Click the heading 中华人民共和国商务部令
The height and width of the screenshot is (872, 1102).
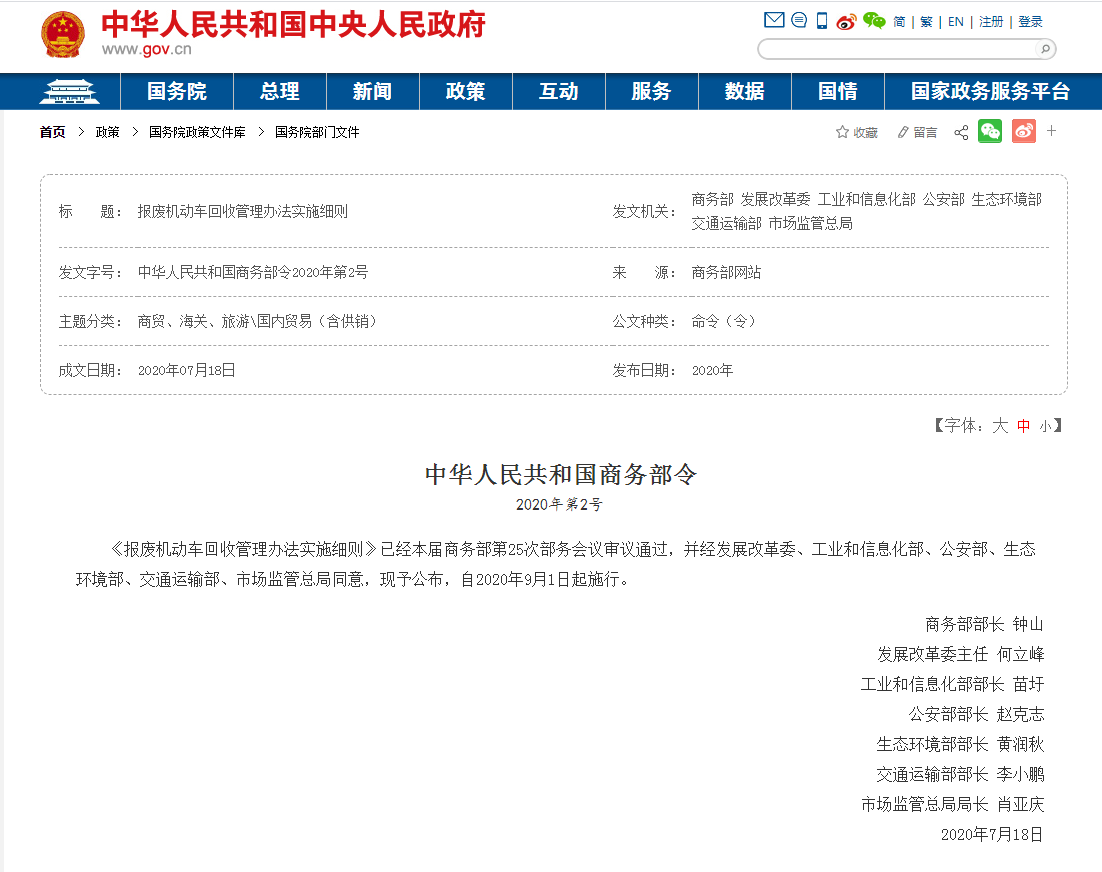[560, 475]
